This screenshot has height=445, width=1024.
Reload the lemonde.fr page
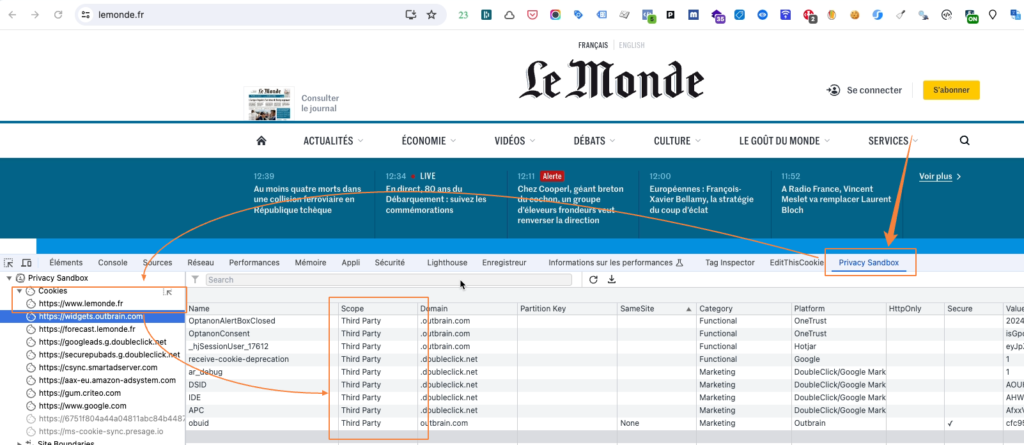(58, 14)
